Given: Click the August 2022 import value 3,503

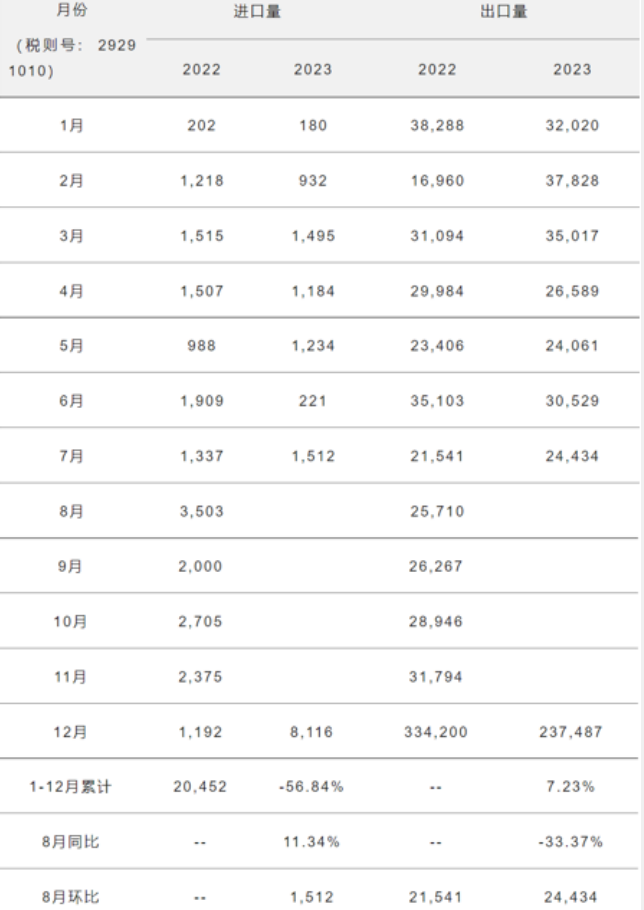Looking at the screenshot, I should [x=201, y=511].
